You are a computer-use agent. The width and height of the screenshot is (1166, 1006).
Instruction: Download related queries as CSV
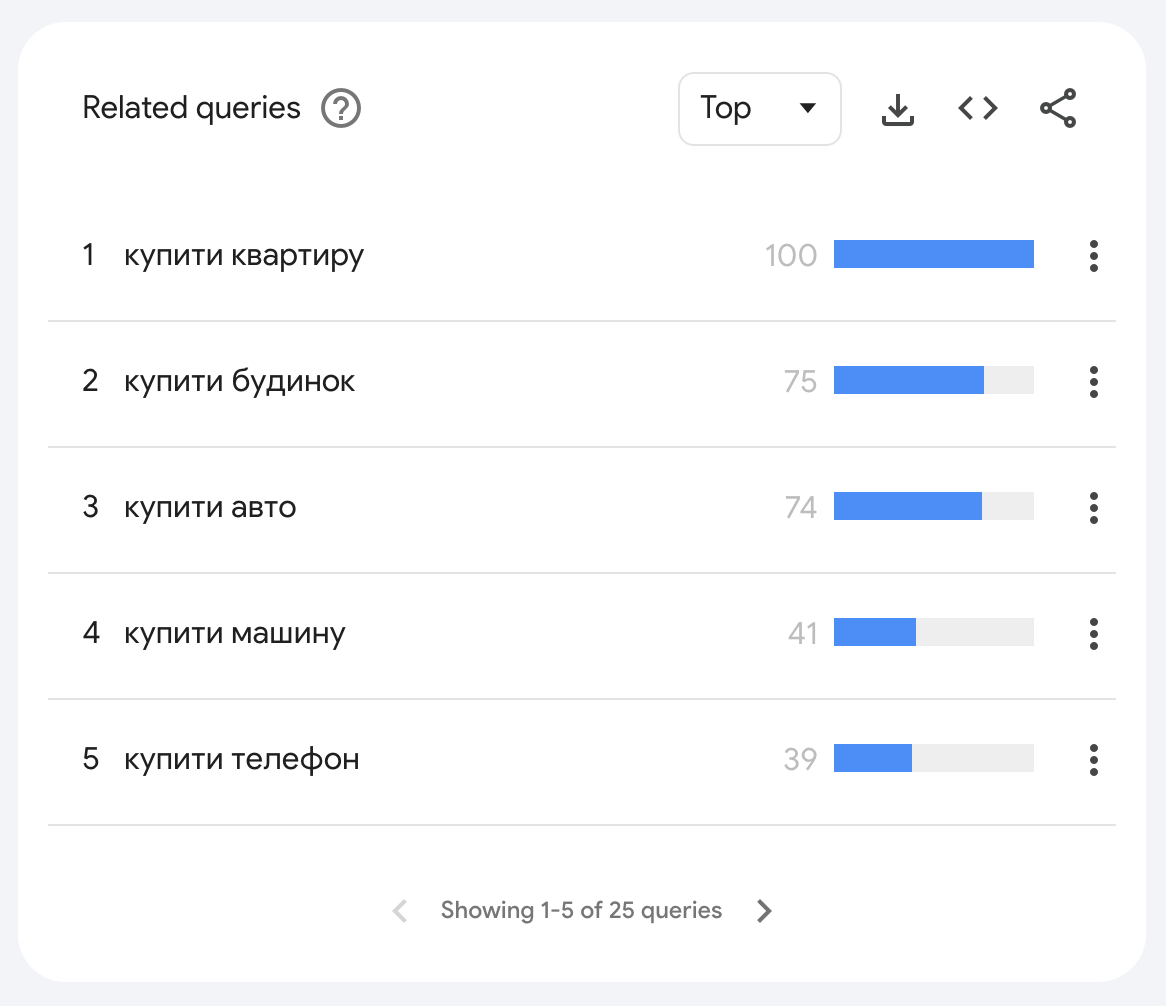click(898, 109)
